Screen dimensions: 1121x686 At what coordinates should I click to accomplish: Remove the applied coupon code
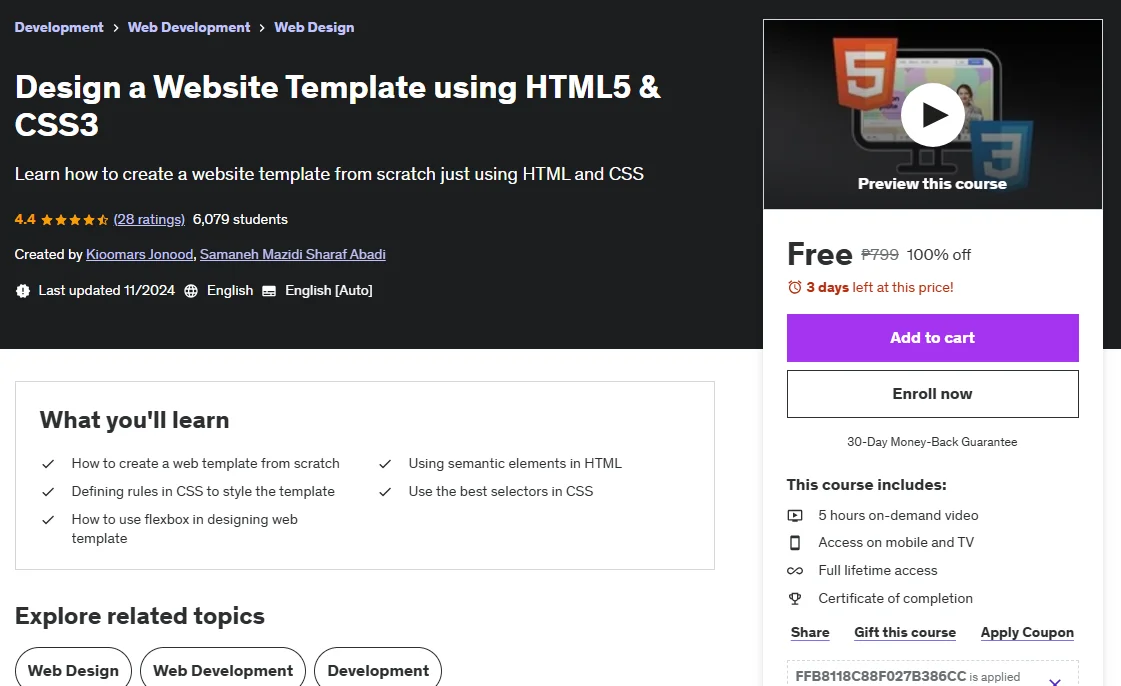1055,681
